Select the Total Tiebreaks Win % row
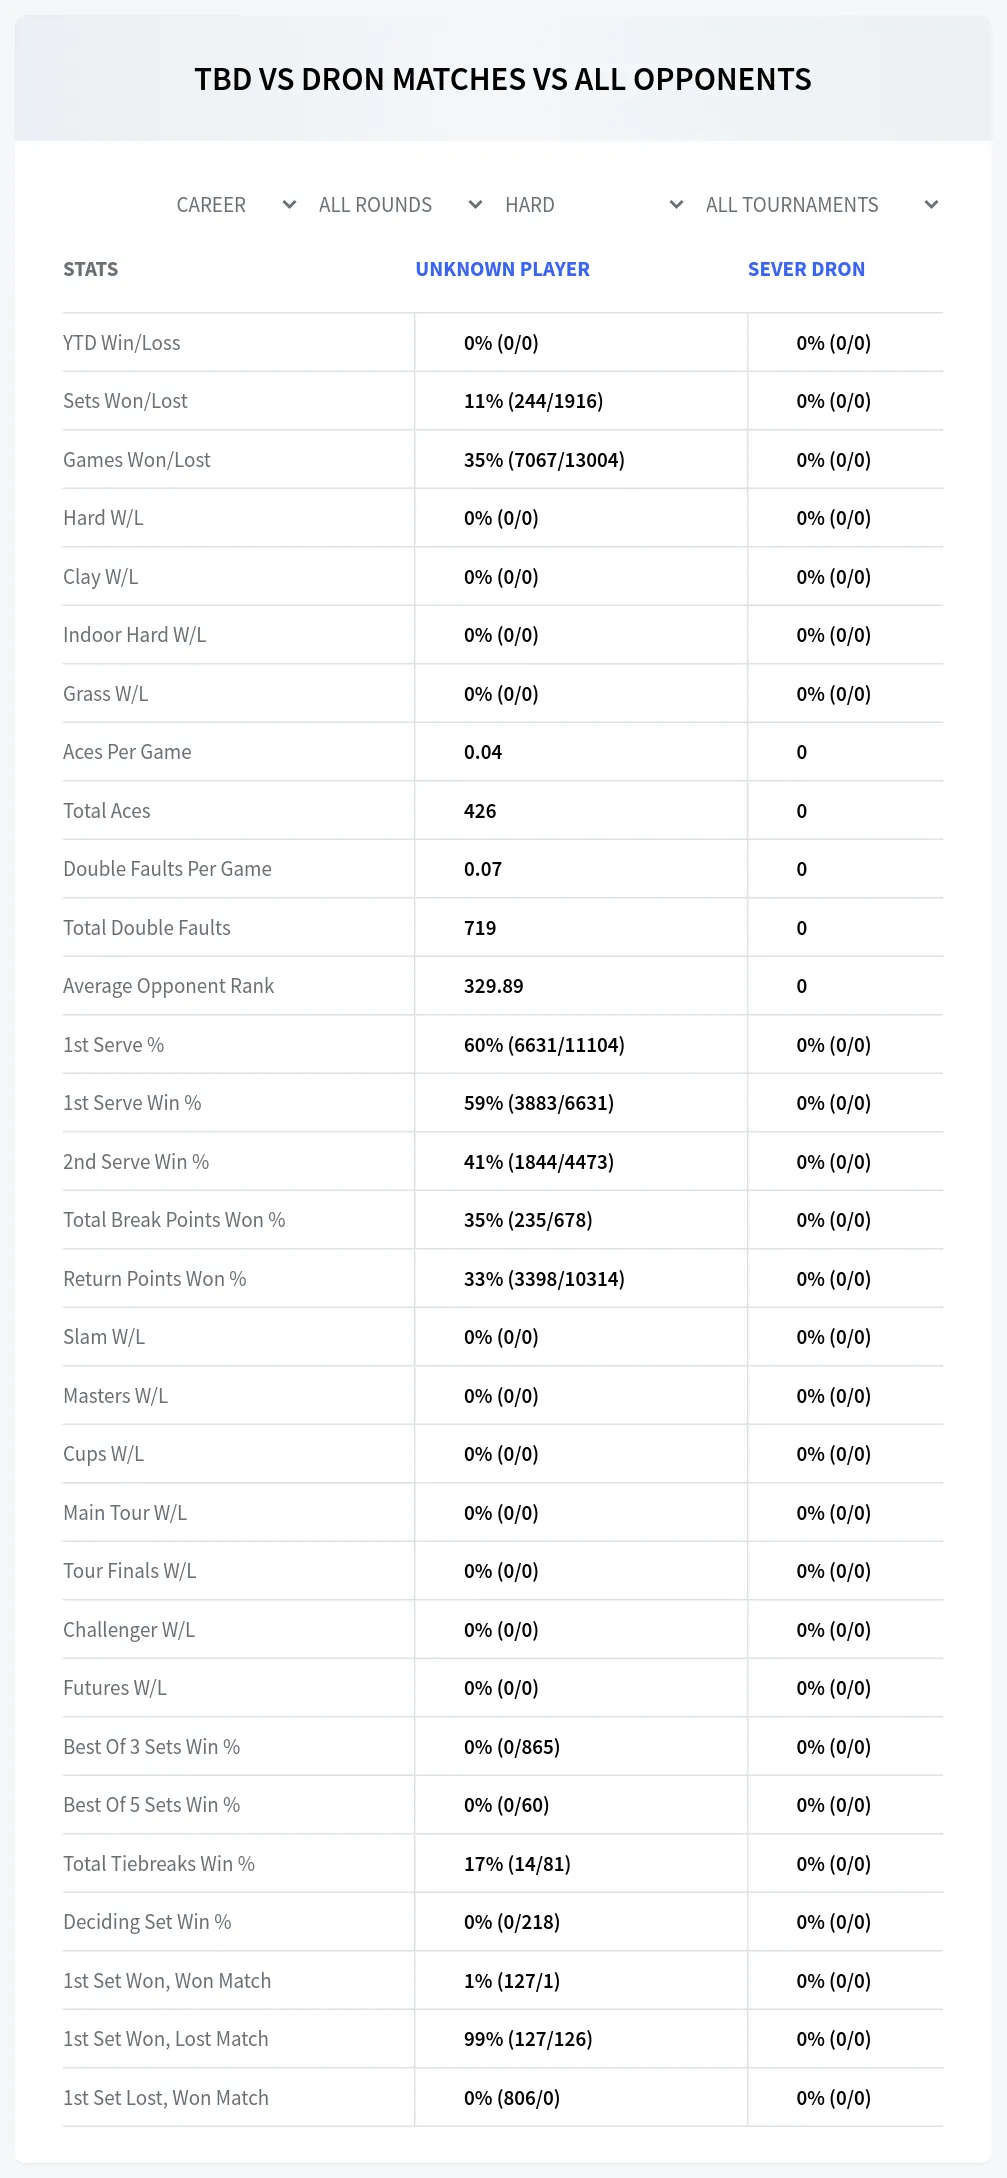 [503, 1864]
